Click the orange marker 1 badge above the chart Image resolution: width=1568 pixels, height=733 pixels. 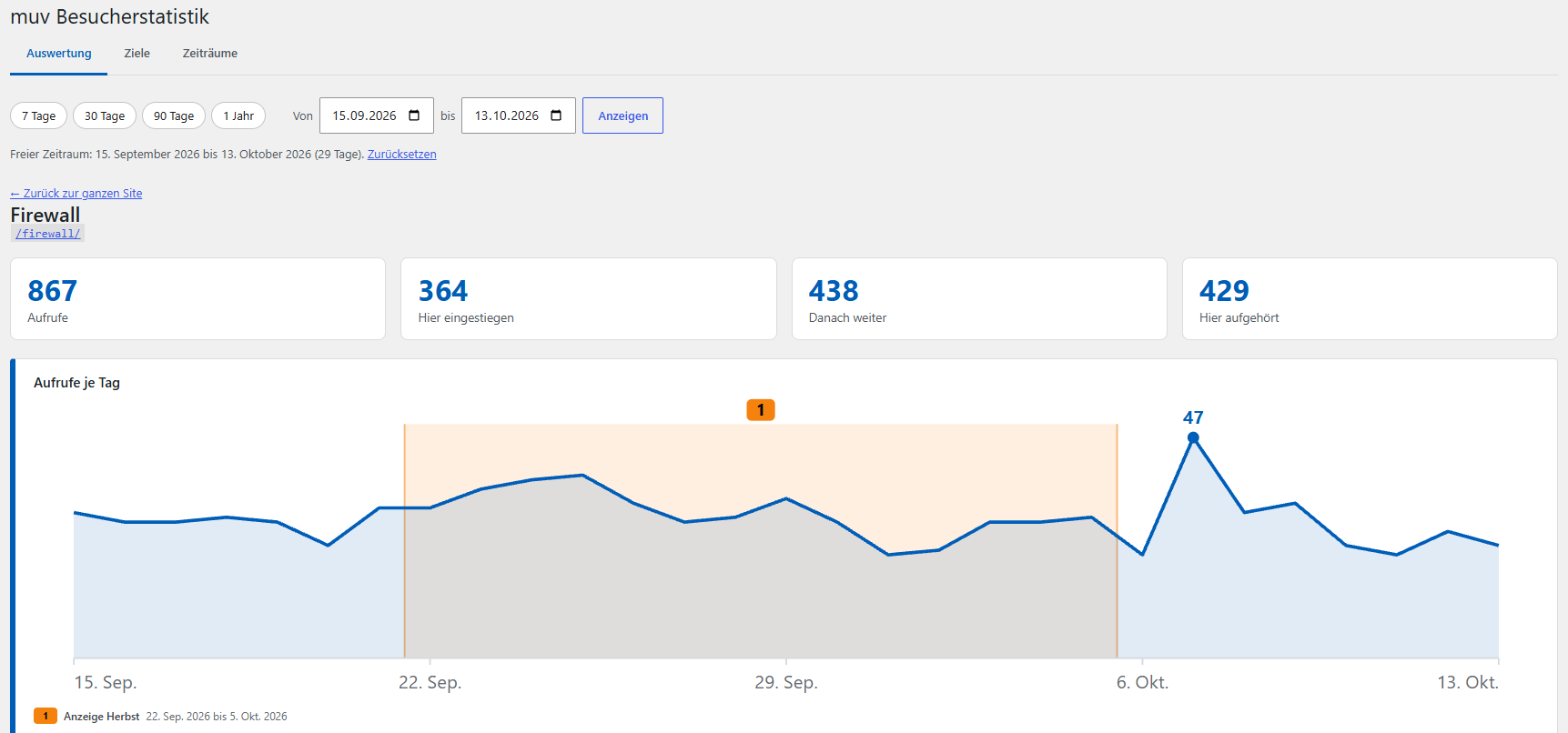click(761, 410)
